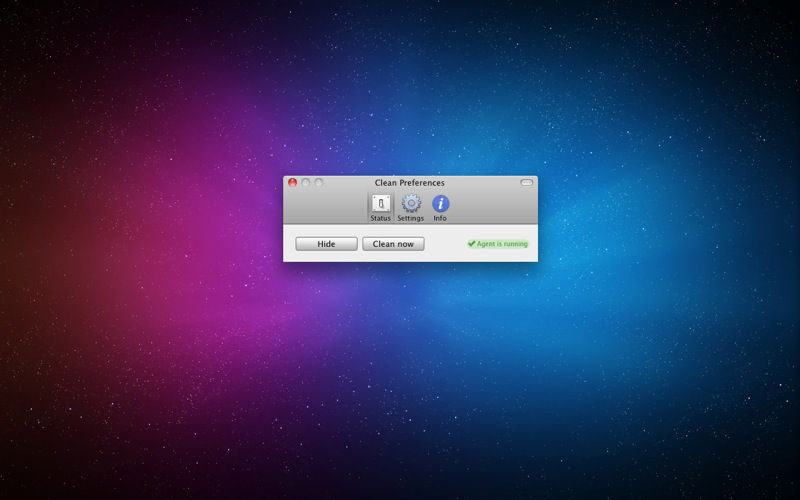Switch to the "Settings" tab label

[411, 218]
